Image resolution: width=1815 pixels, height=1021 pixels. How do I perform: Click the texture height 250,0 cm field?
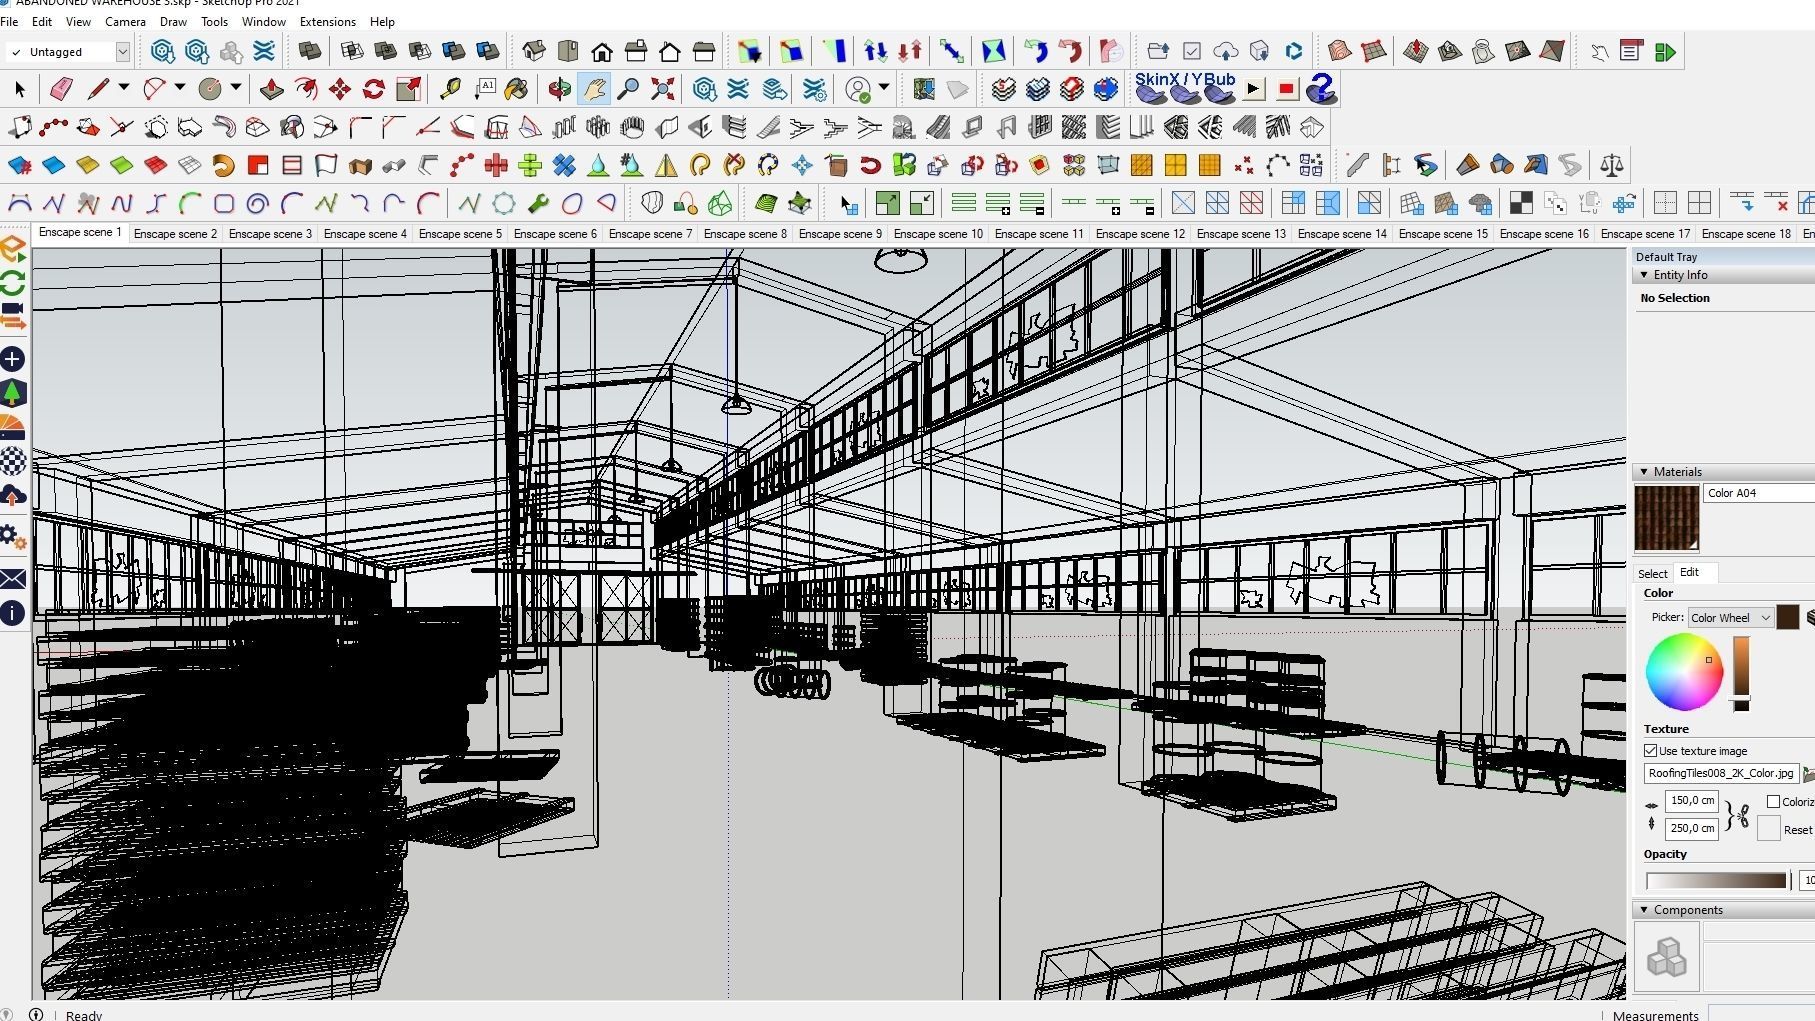pos(1692,828)
